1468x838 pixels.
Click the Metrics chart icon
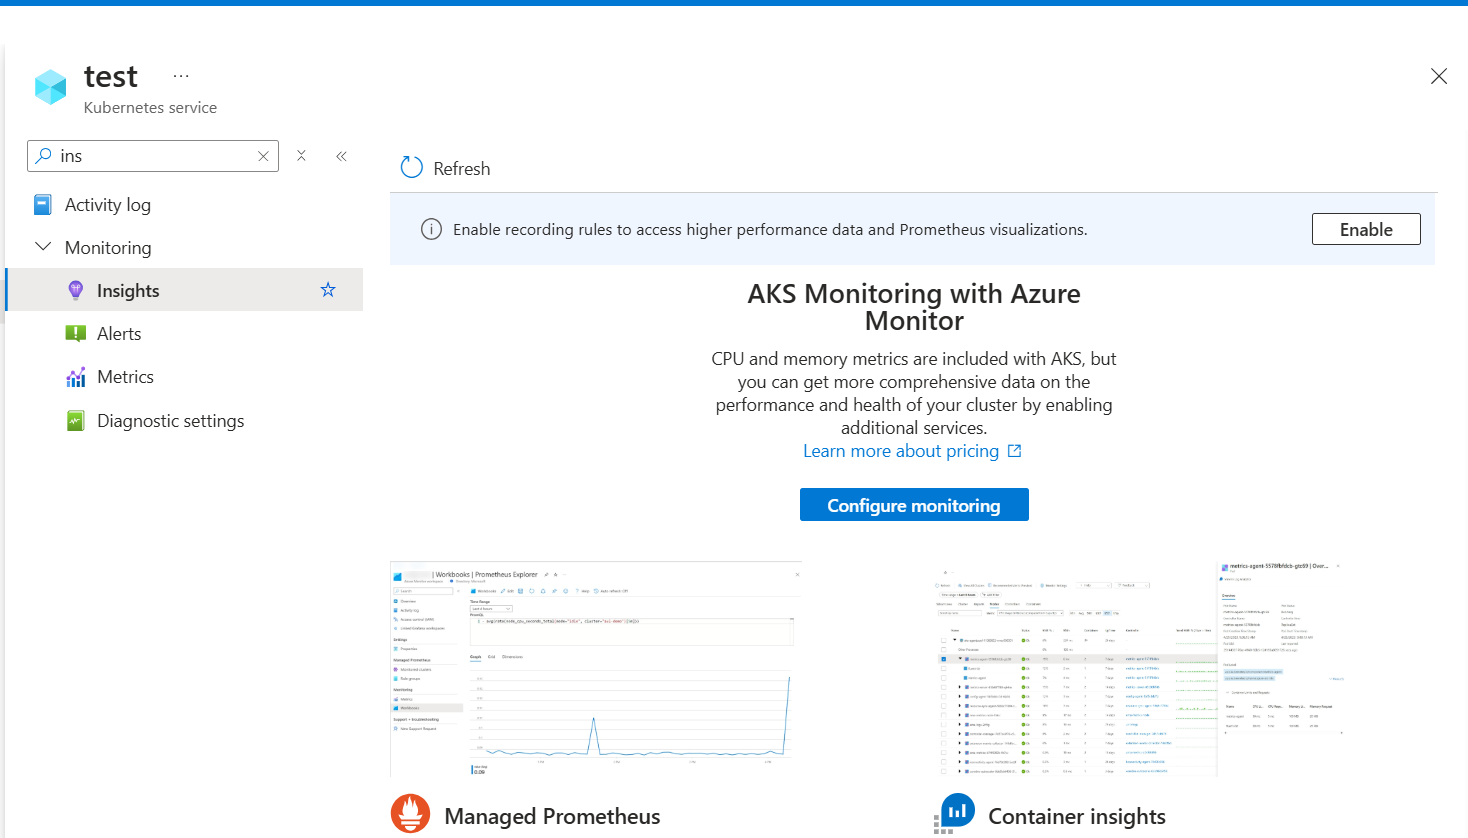(x=75, y=377)
